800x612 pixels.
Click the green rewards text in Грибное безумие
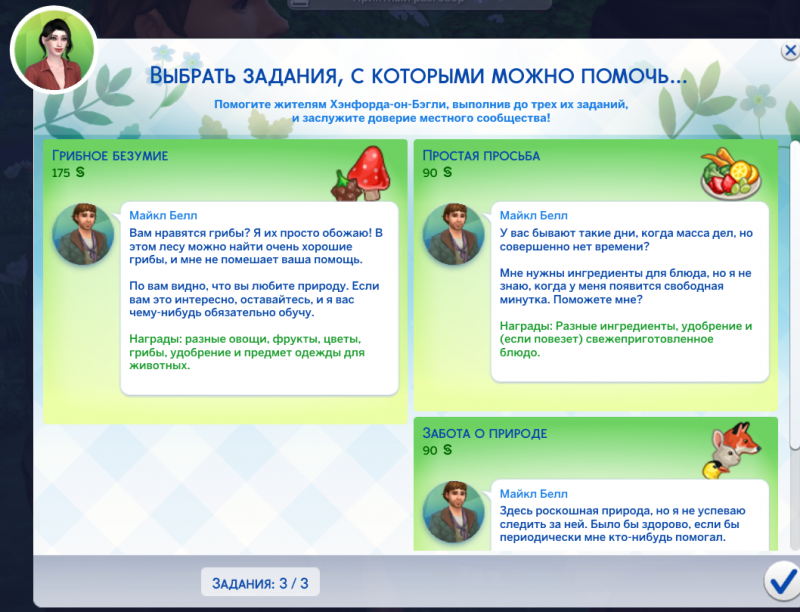point(247,352)
